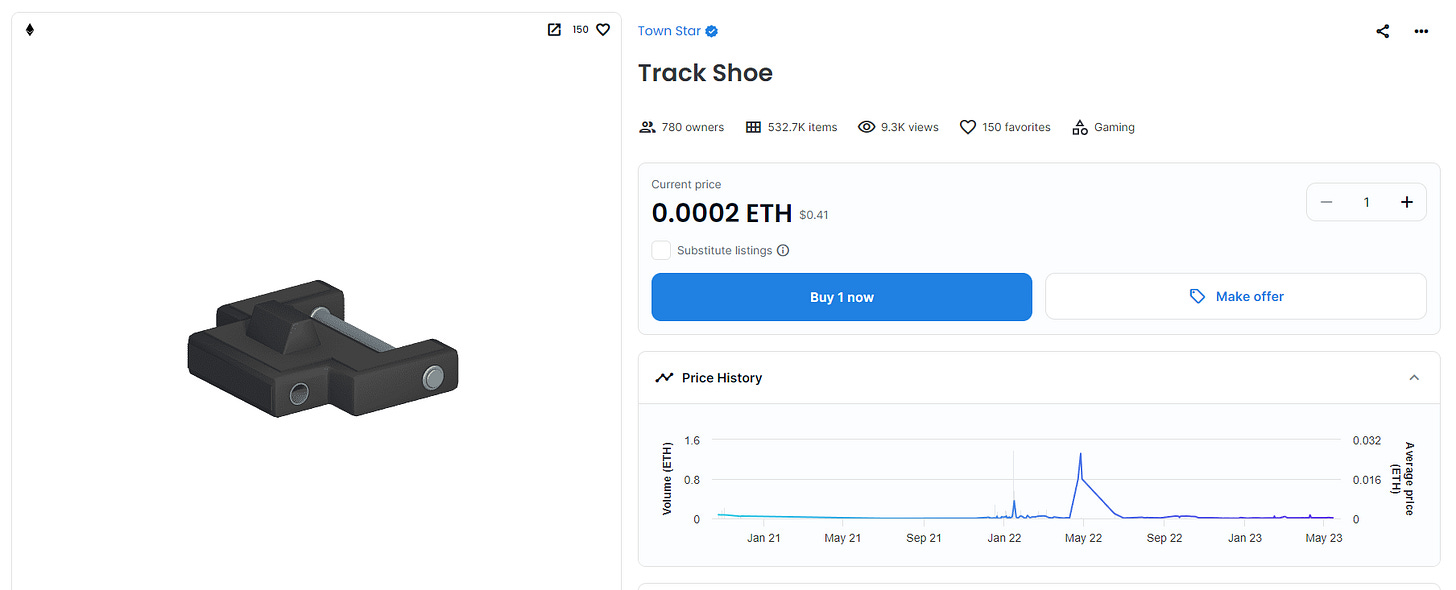Click the favorites heart icon in stats row
This screenshot has width=1456, height=590.
click(967, 127)
